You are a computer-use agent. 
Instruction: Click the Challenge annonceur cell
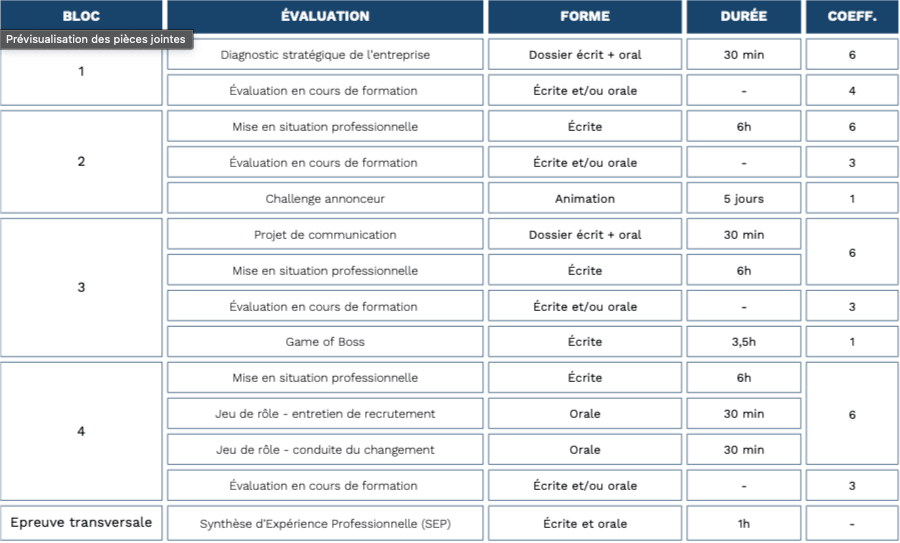pos(325,199)
